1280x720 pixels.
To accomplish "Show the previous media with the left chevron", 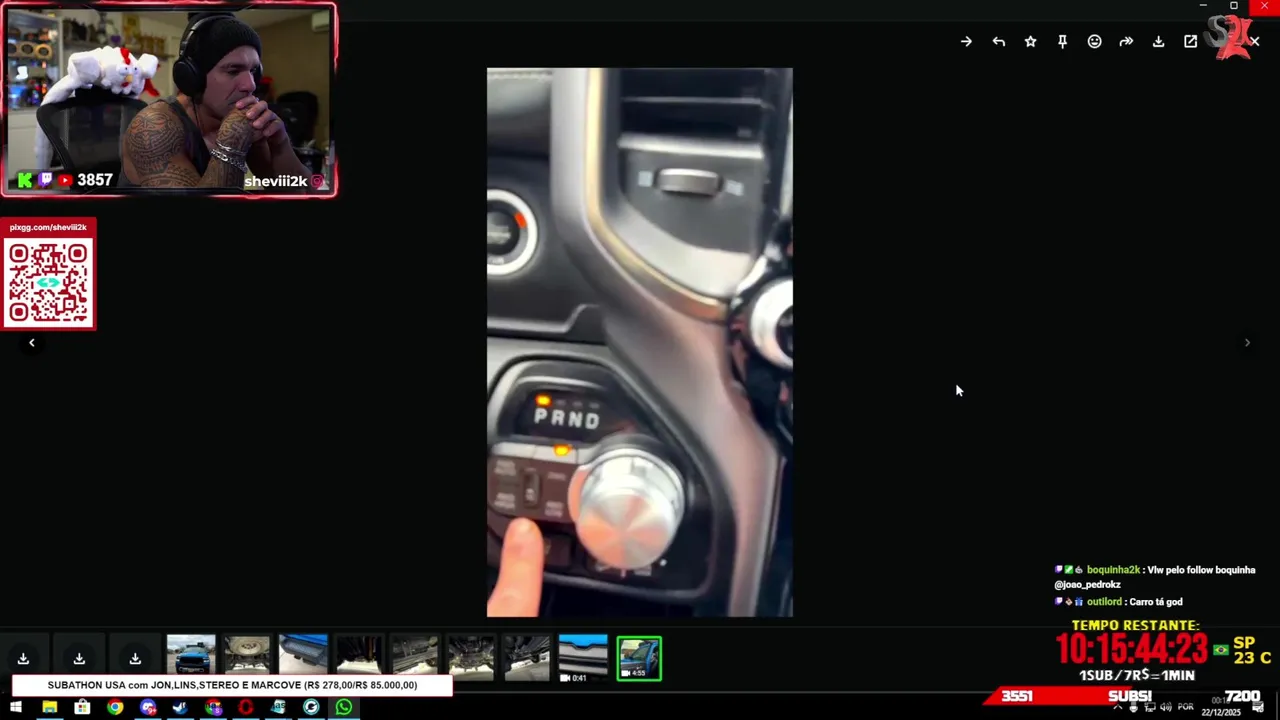I will [31, 343].
